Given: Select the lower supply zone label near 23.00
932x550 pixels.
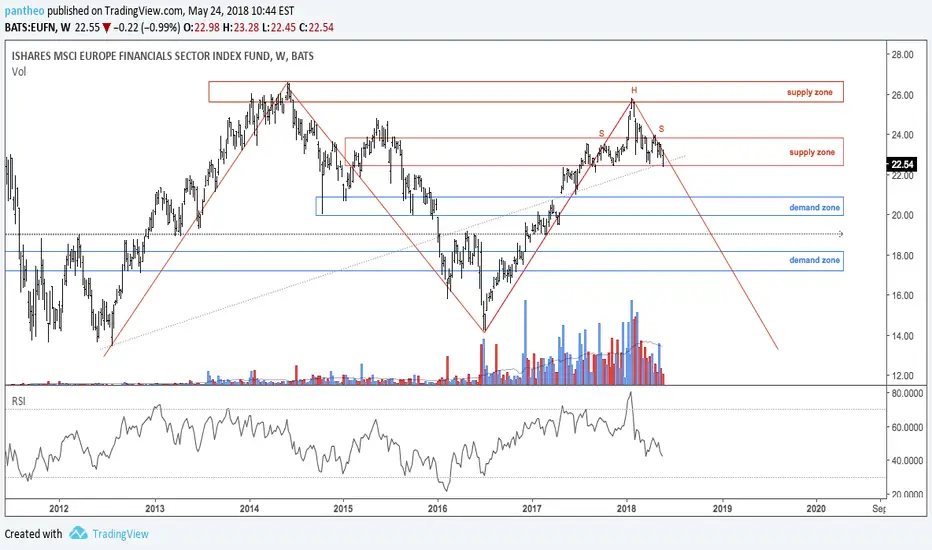Looking at the screenshot, I should pos(812,152).
